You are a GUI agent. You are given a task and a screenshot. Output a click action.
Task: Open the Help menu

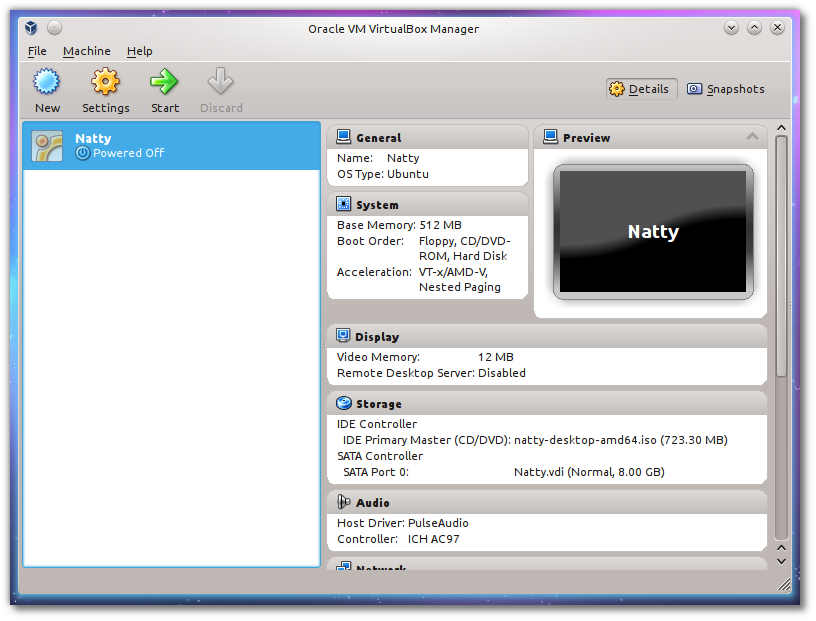[140, 51]
